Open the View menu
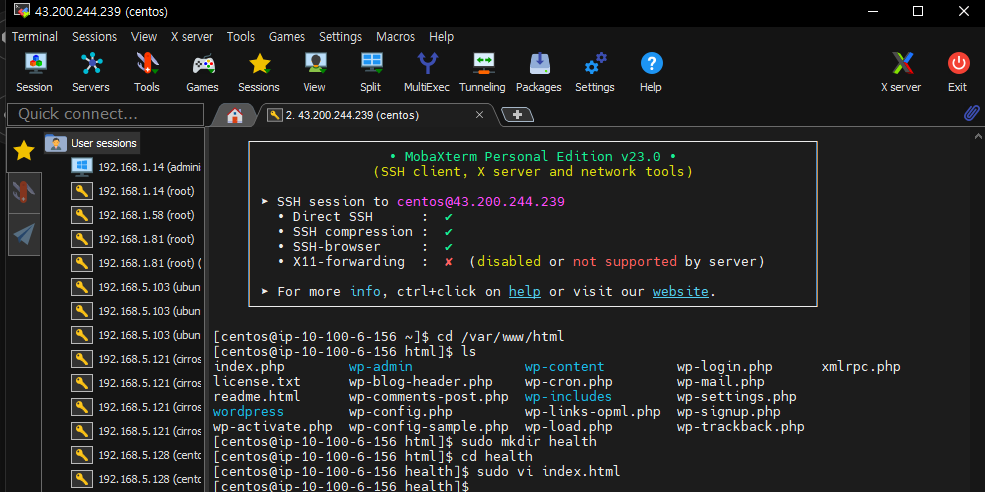The image size is (985, 492). pos(144,36)
